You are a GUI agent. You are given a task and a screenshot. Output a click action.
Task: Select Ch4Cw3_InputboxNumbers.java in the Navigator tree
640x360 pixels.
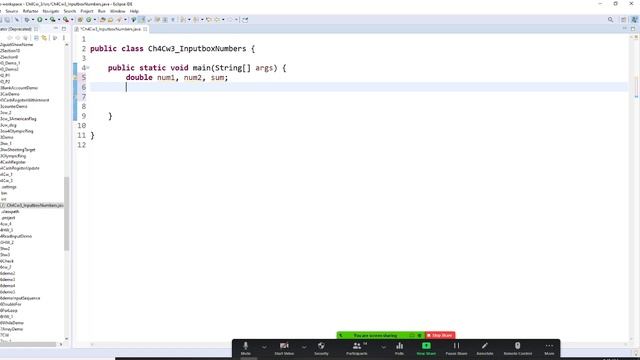point(35,205)
